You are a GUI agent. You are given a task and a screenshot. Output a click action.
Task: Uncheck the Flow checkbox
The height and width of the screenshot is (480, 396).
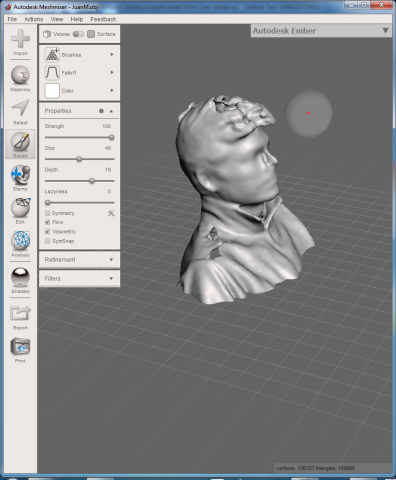coord(47,222)
